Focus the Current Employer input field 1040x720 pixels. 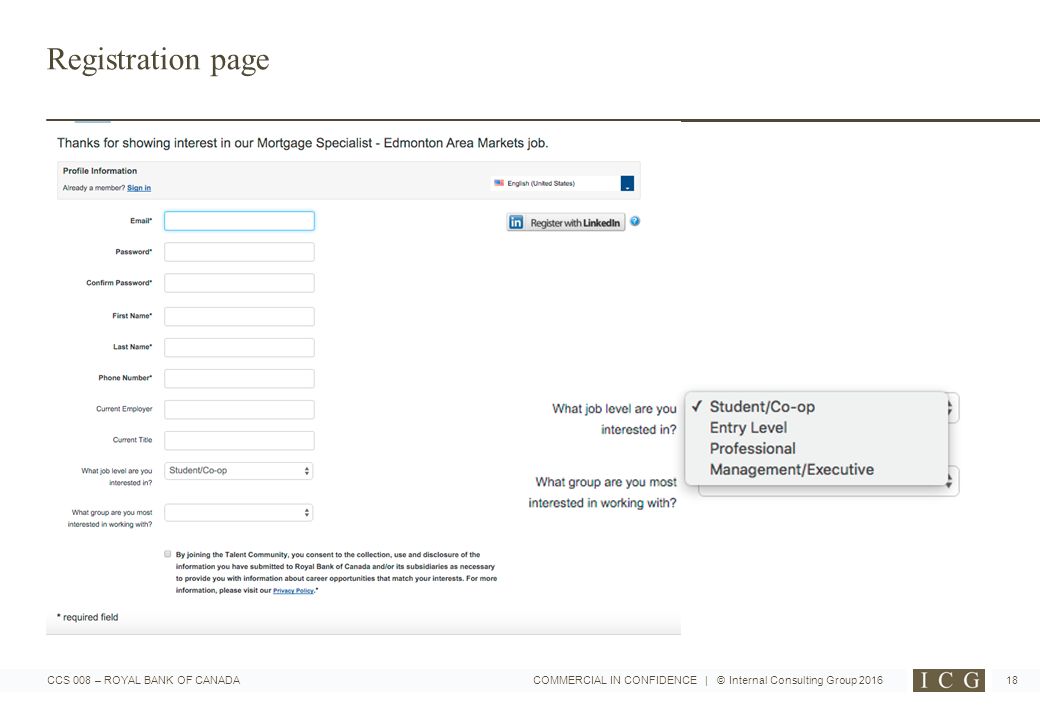(x=239, y=410)
